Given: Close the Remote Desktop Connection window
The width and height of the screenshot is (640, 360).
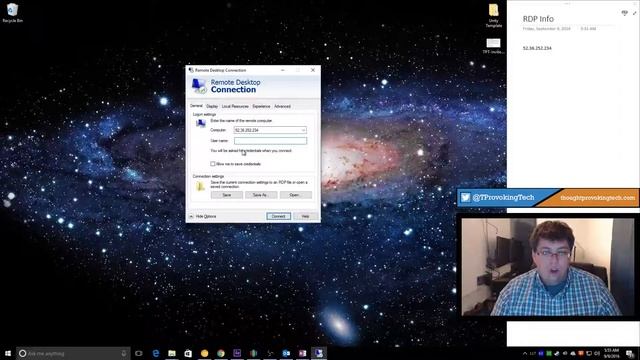Looking at the screenshot, I should pos(313,70).
